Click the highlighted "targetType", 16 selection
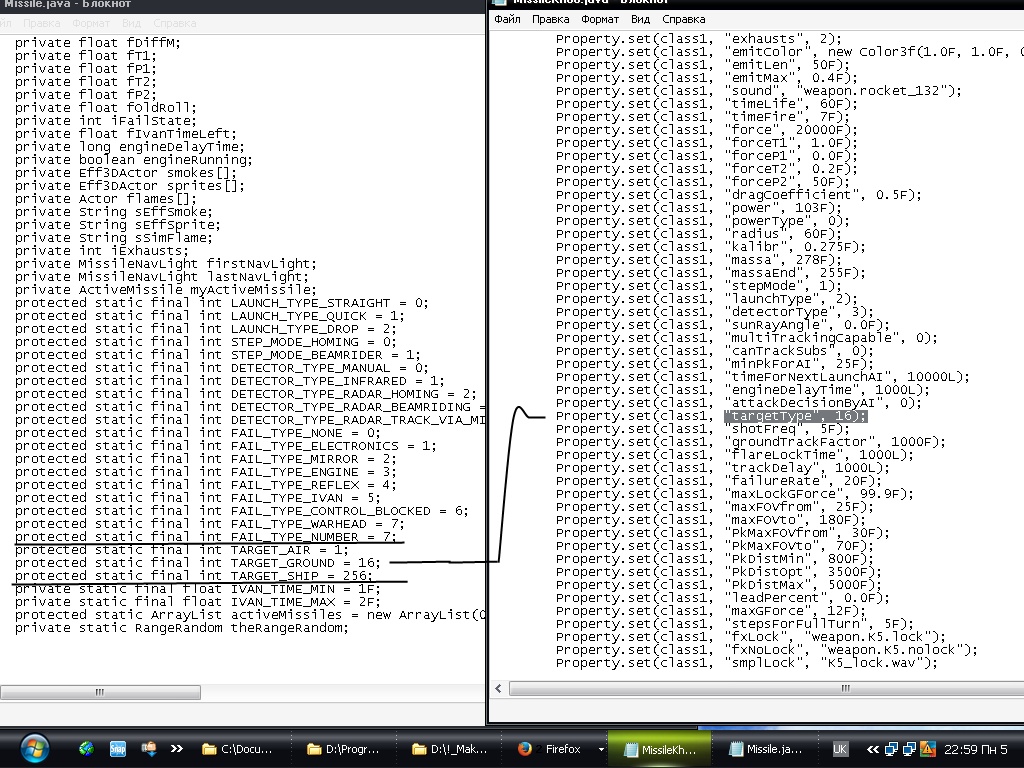The width and height of the screenshot is (1024, 768). [795, 416]
